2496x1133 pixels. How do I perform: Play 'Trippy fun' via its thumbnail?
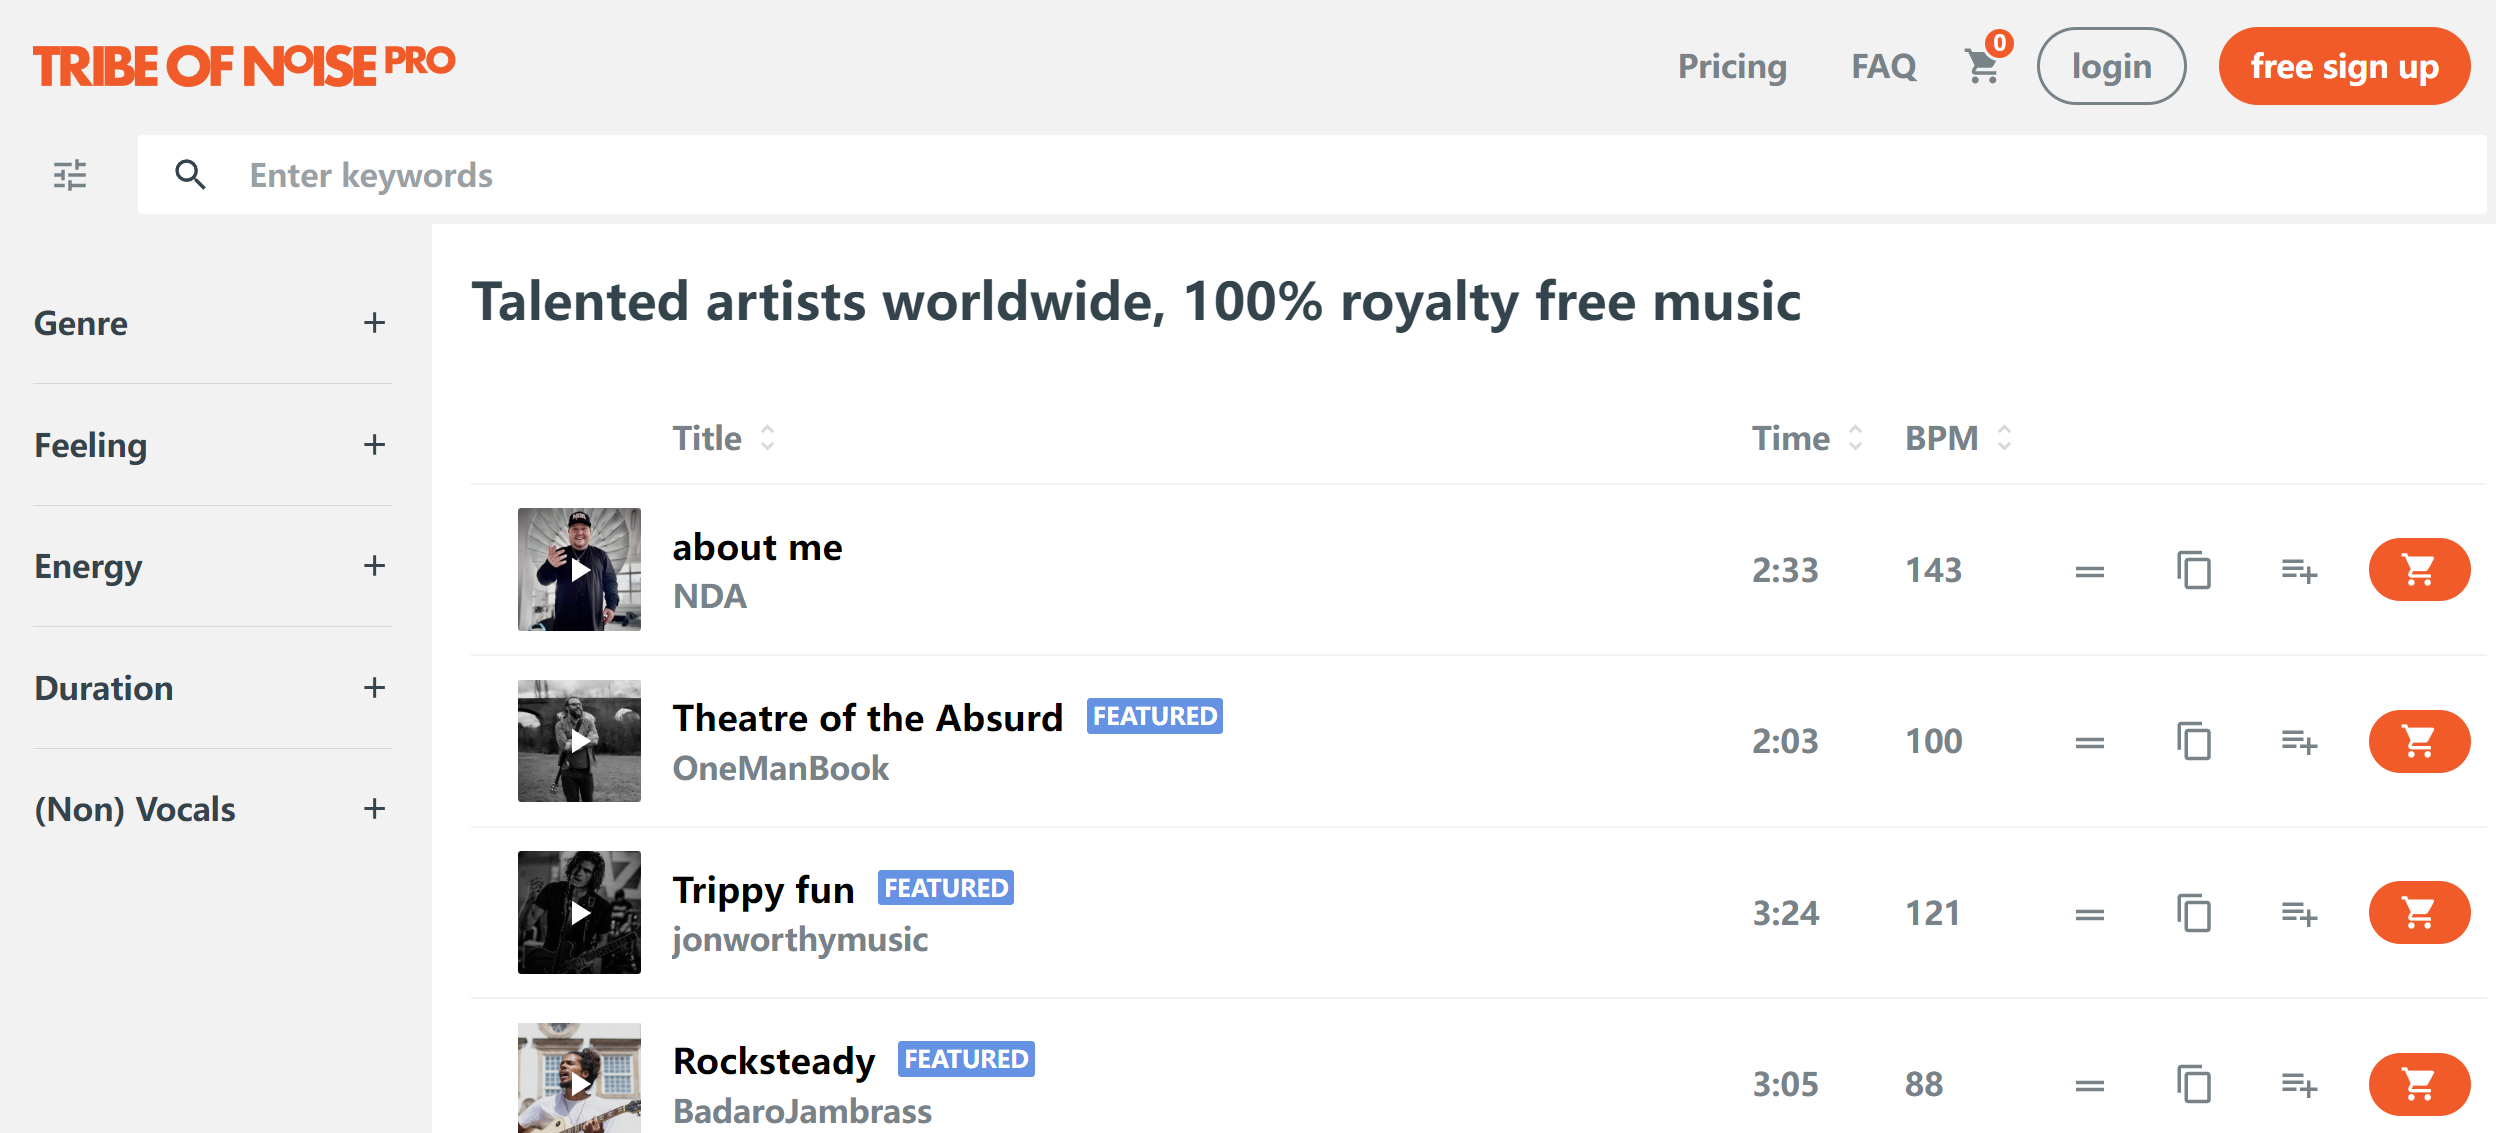pos(579,913)
